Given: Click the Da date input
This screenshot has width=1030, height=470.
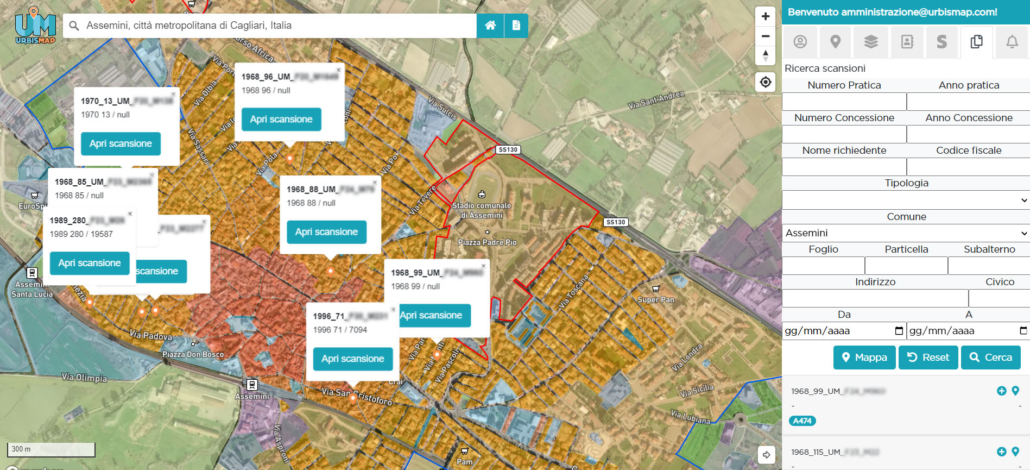Looking at the screenshot, I should [x=844, y=331].
